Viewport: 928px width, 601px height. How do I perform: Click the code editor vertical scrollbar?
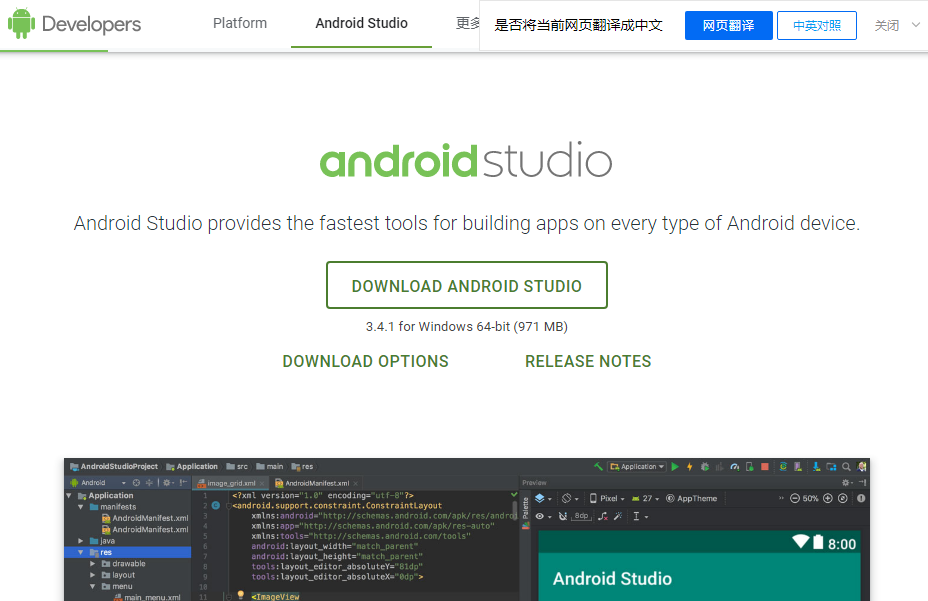click(514, 509)
